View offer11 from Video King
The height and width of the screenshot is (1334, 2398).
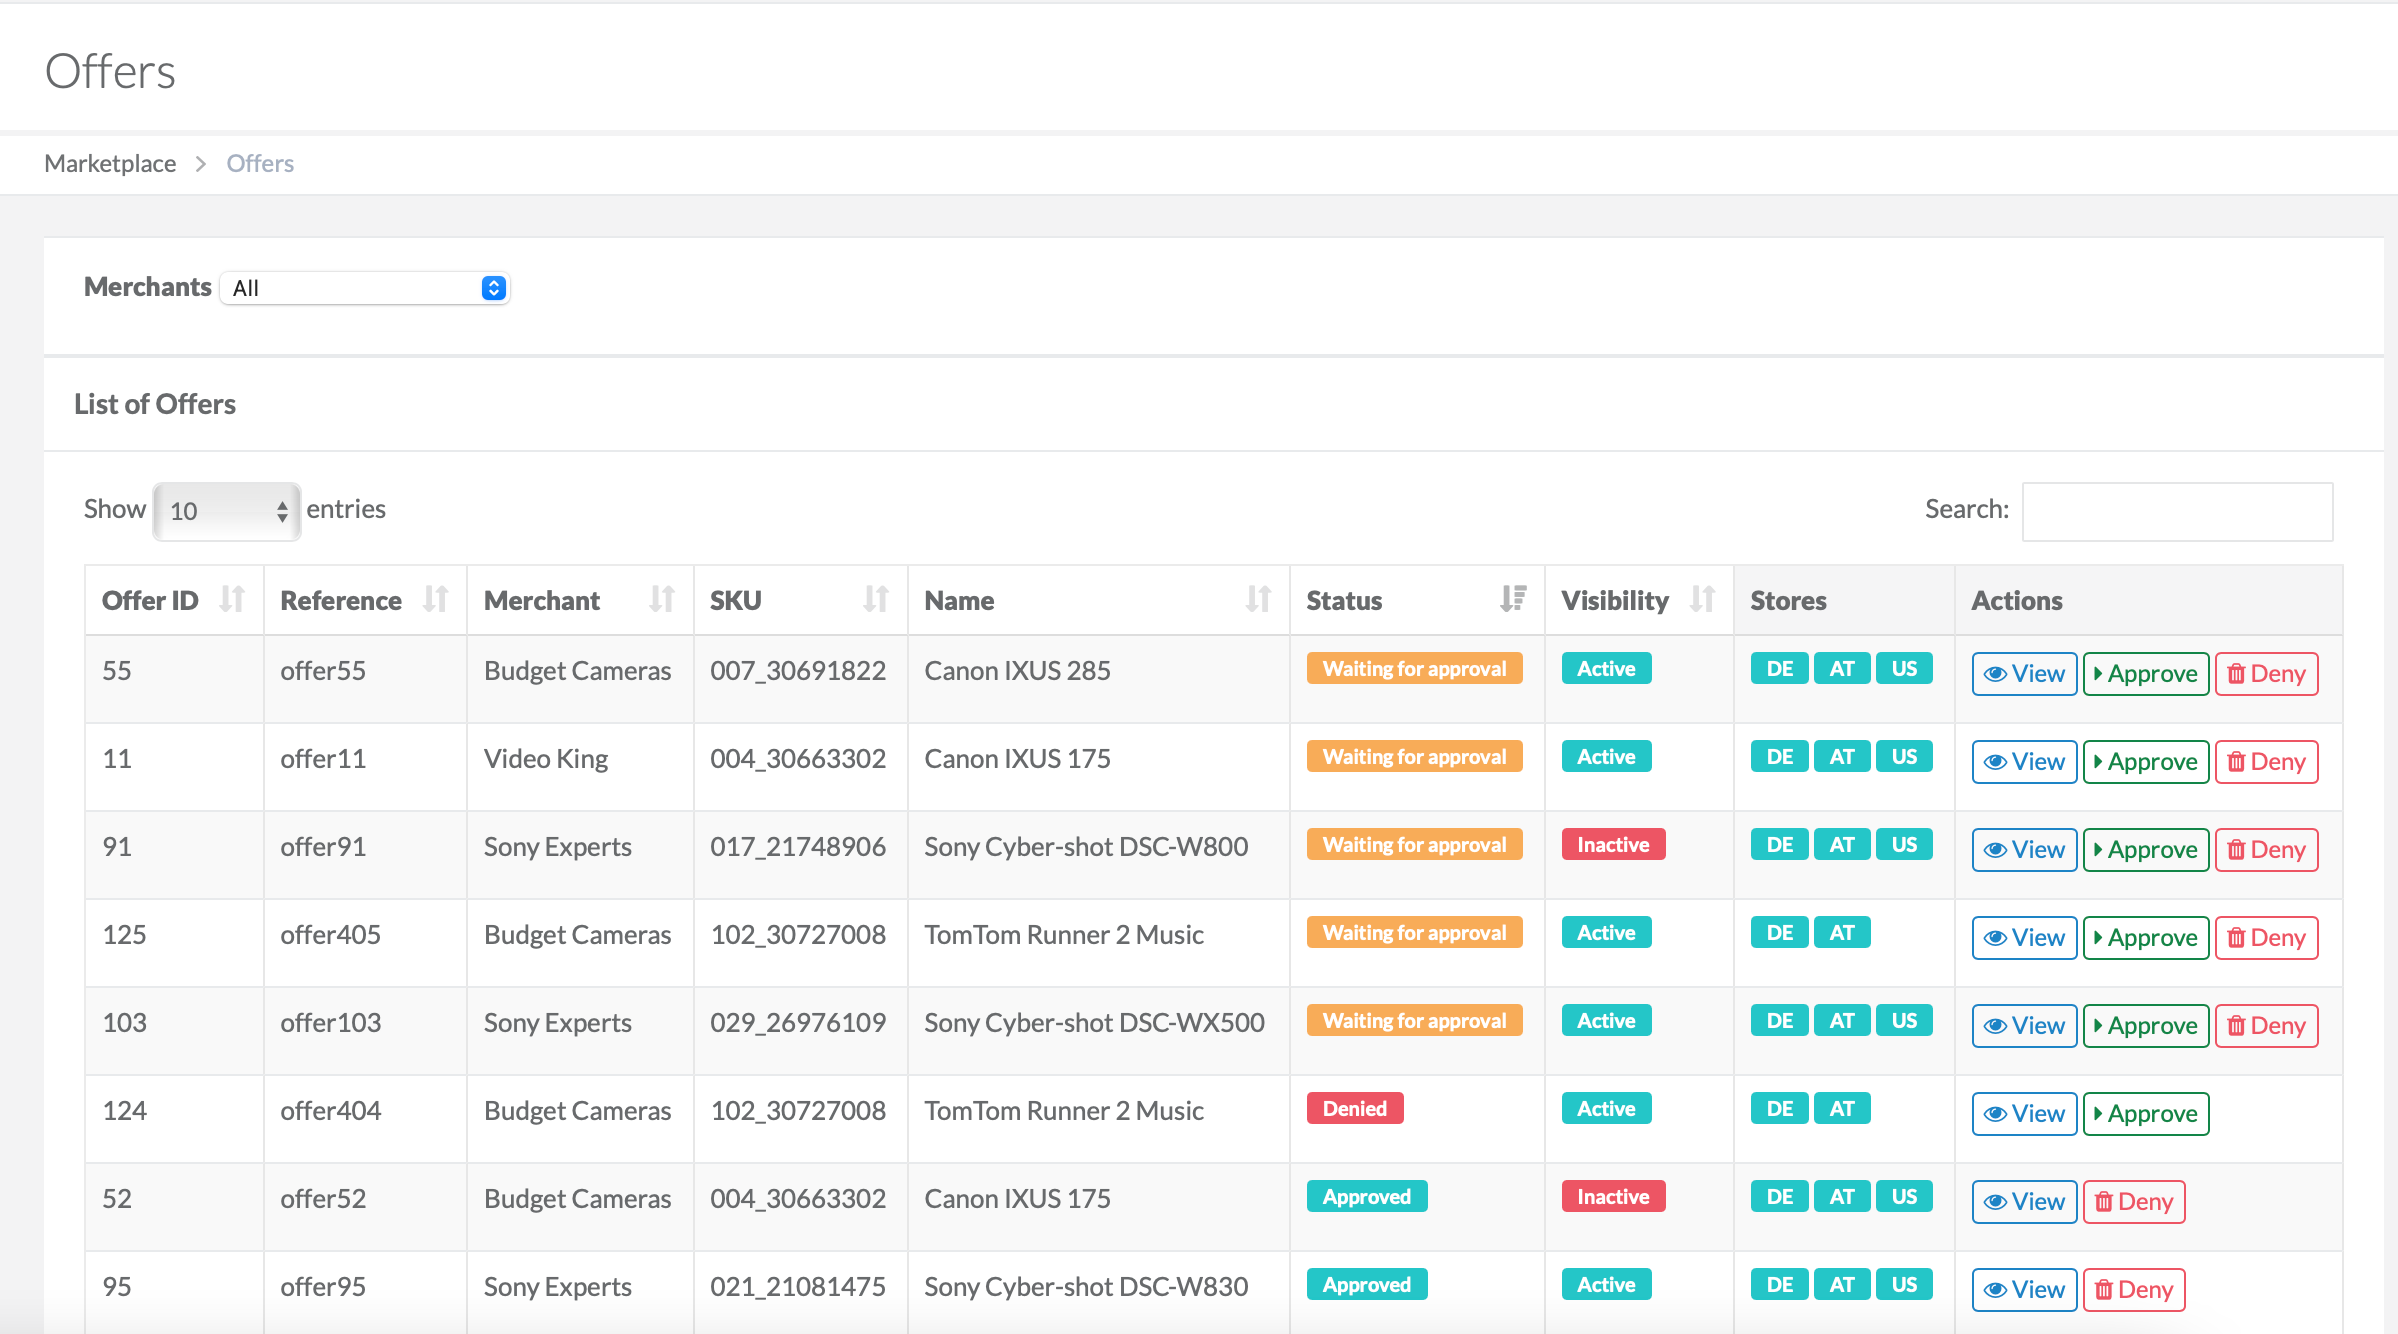tap(2024, 761)
